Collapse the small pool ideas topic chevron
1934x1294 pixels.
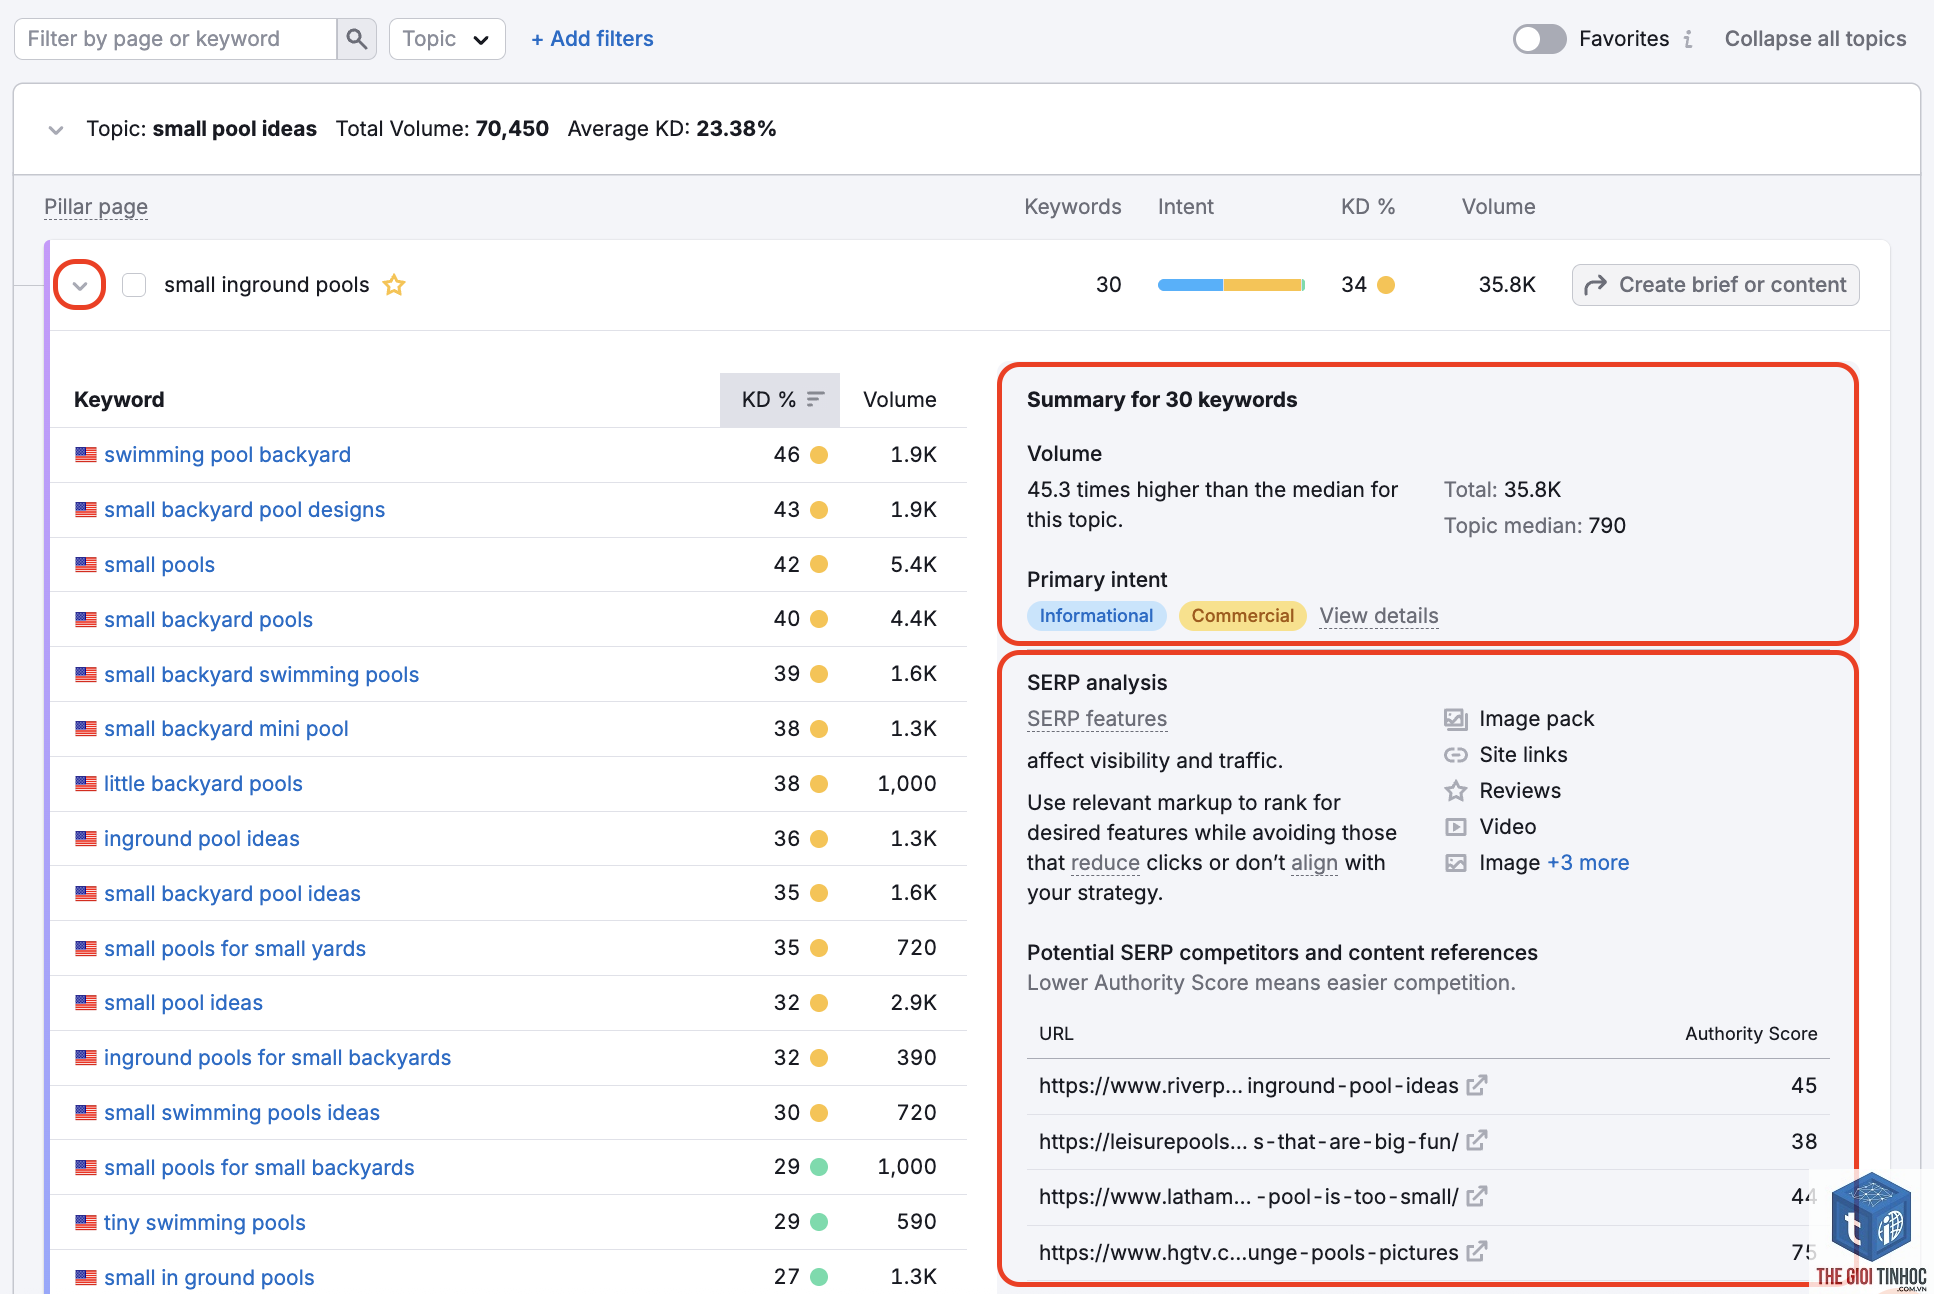coord(56,130)
